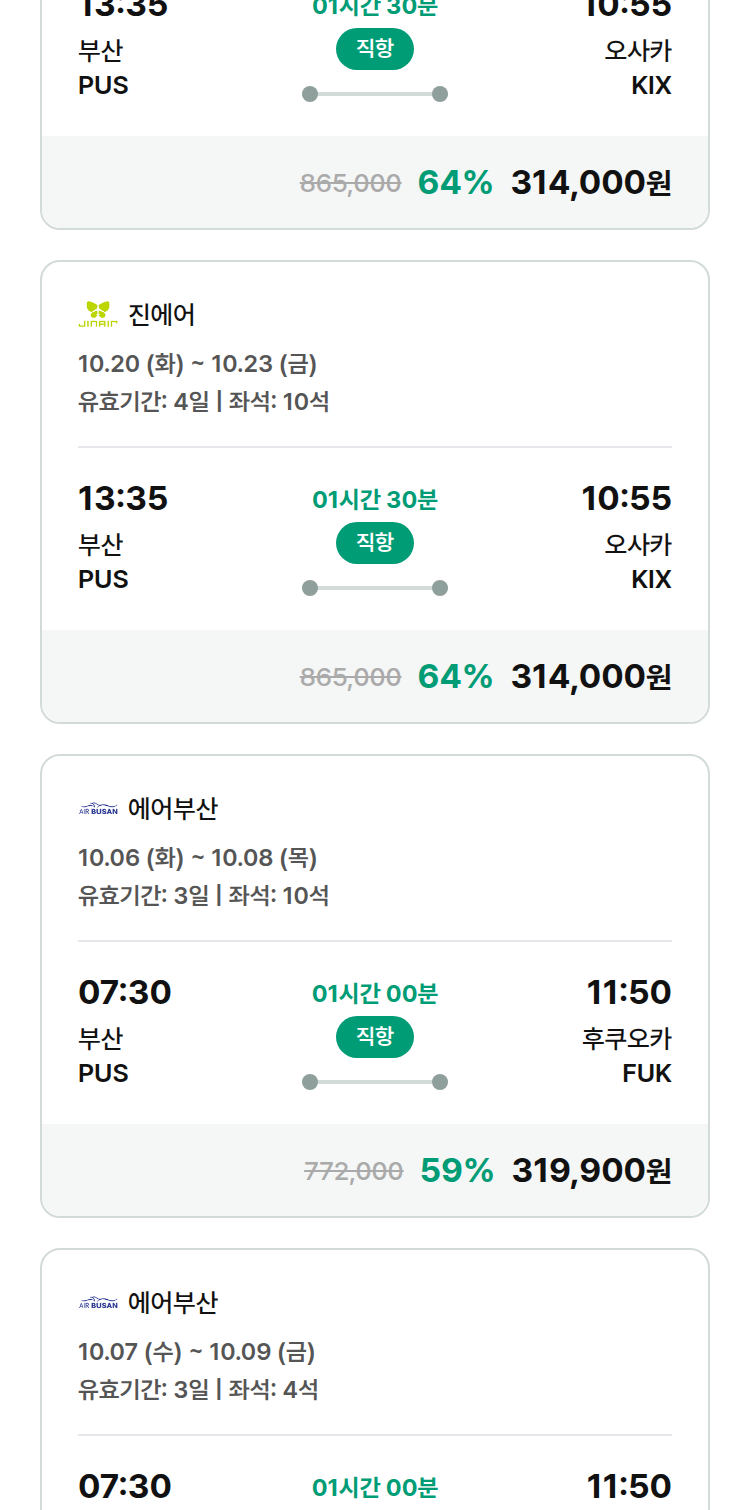
Task: Click 59% discount label on Air Busan card
Action: tap(457, 1170)
